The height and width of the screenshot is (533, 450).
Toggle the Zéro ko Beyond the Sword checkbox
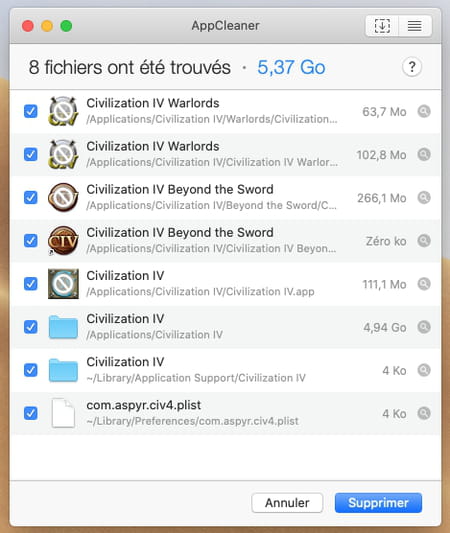point(31,241)
